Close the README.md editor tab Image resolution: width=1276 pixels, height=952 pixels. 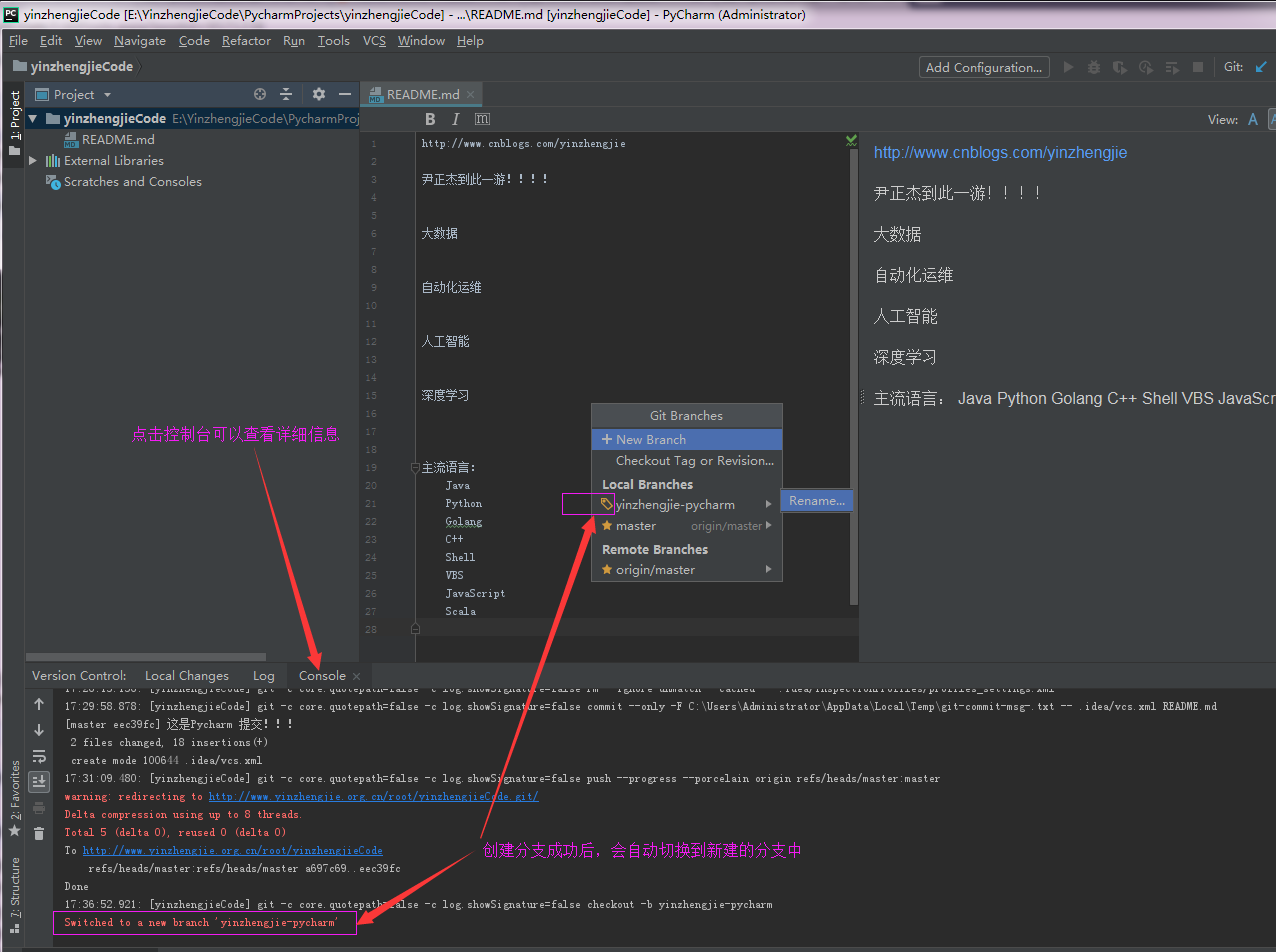(470, 95)
